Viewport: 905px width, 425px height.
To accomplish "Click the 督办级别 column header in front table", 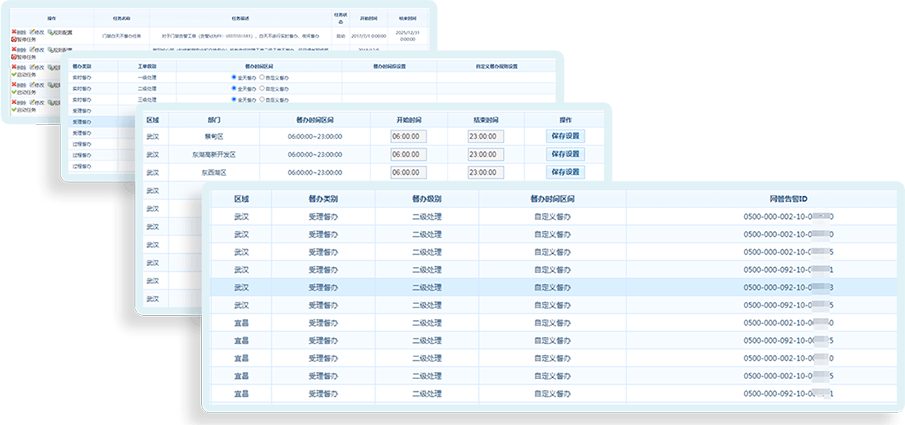I will click(428, 198).
